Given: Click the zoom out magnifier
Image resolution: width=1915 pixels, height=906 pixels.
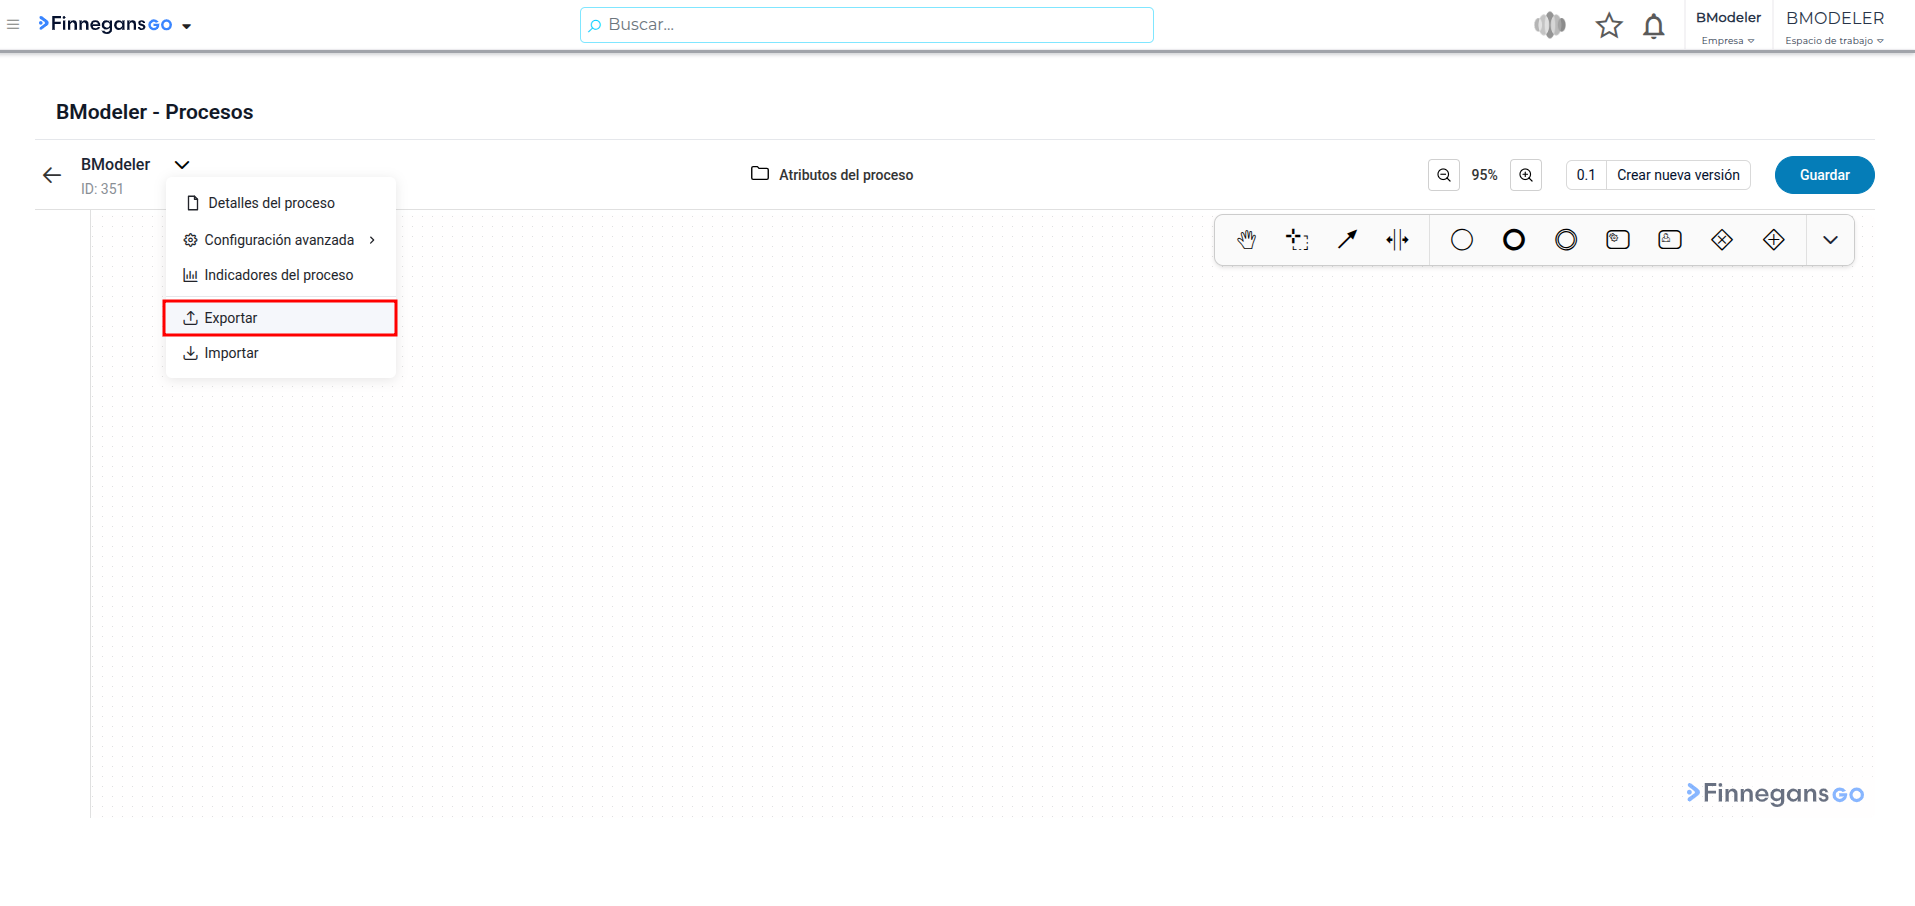Looking at the screenshot, I should tap(1444, 175).
